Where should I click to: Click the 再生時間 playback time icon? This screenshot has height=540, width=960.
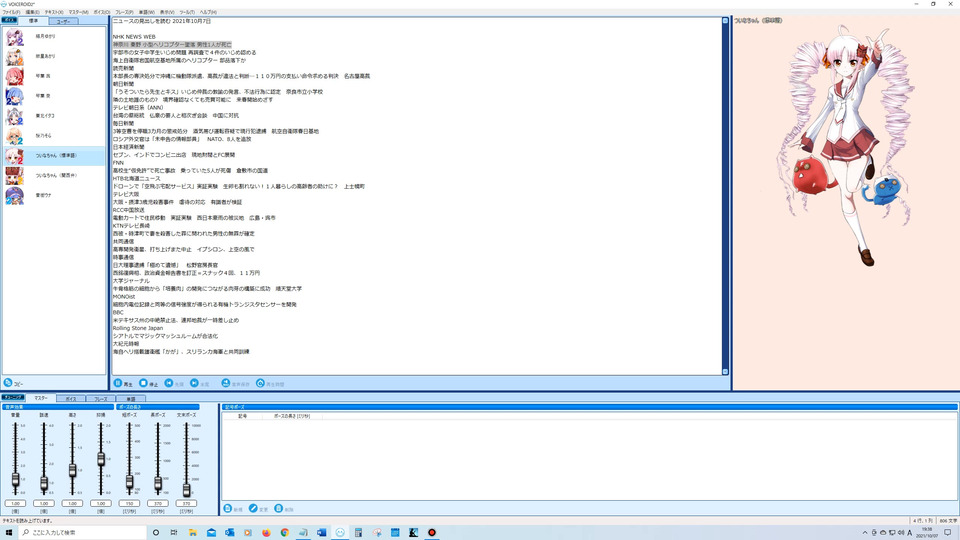click(x=260, y=383)
